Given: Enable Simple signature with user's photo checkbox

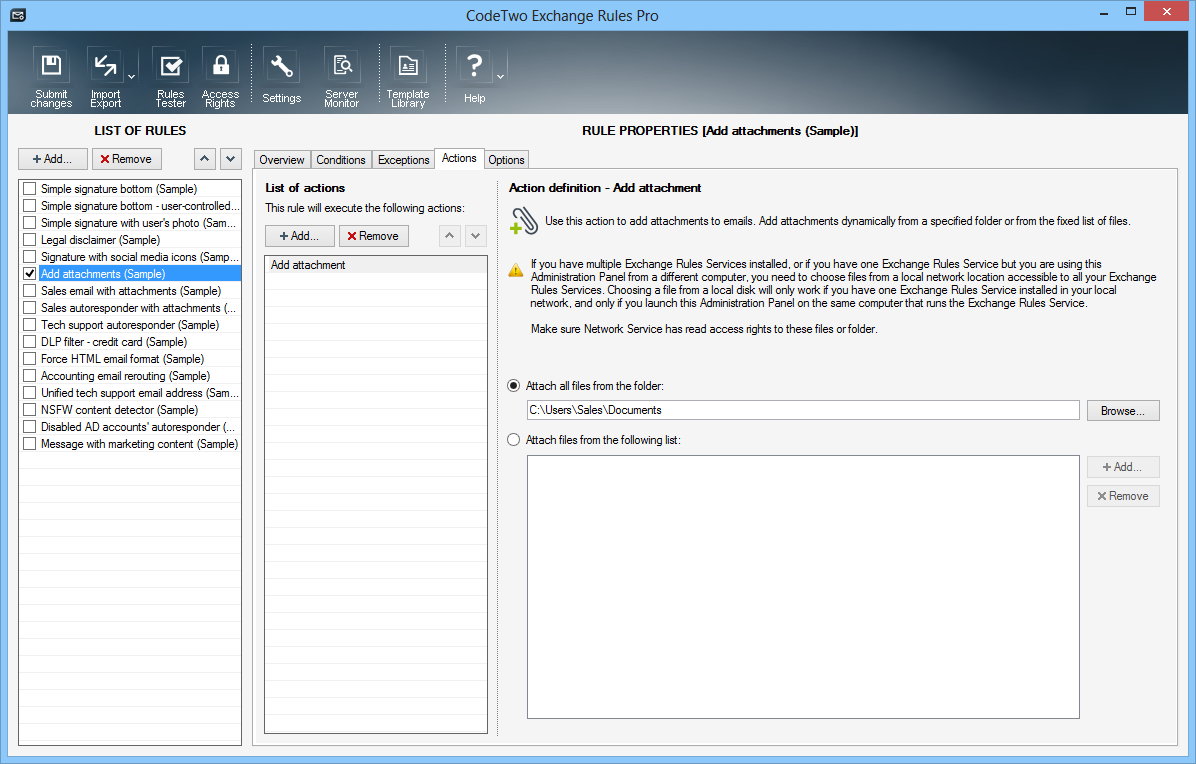Looking at the screenshot, I should coord(30,223).
